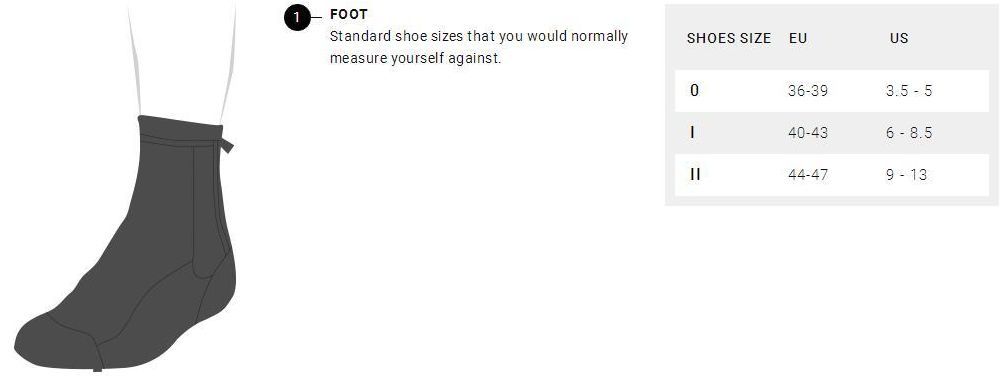Click the black number 1 circle marker
Viewport: 1000px width, 379px height.
[297, 18]
